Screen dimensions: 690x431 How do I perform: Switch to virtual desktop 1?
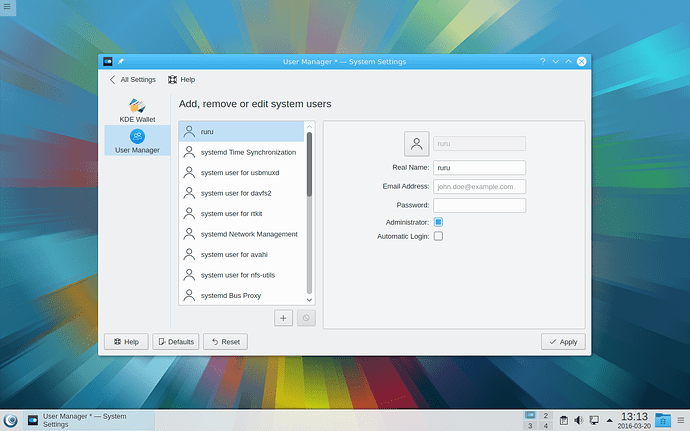(530, 416)
